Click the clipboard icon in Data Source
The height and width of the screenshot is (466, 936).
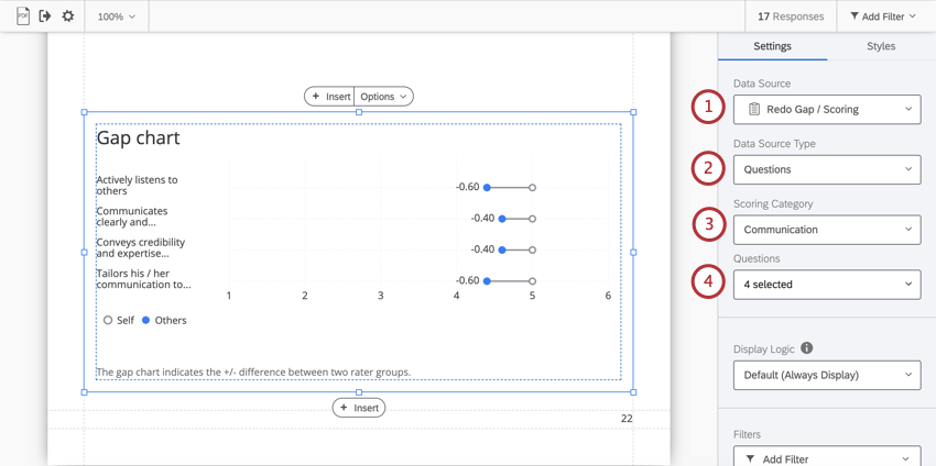pyautogui.click(x=754, y=109)
